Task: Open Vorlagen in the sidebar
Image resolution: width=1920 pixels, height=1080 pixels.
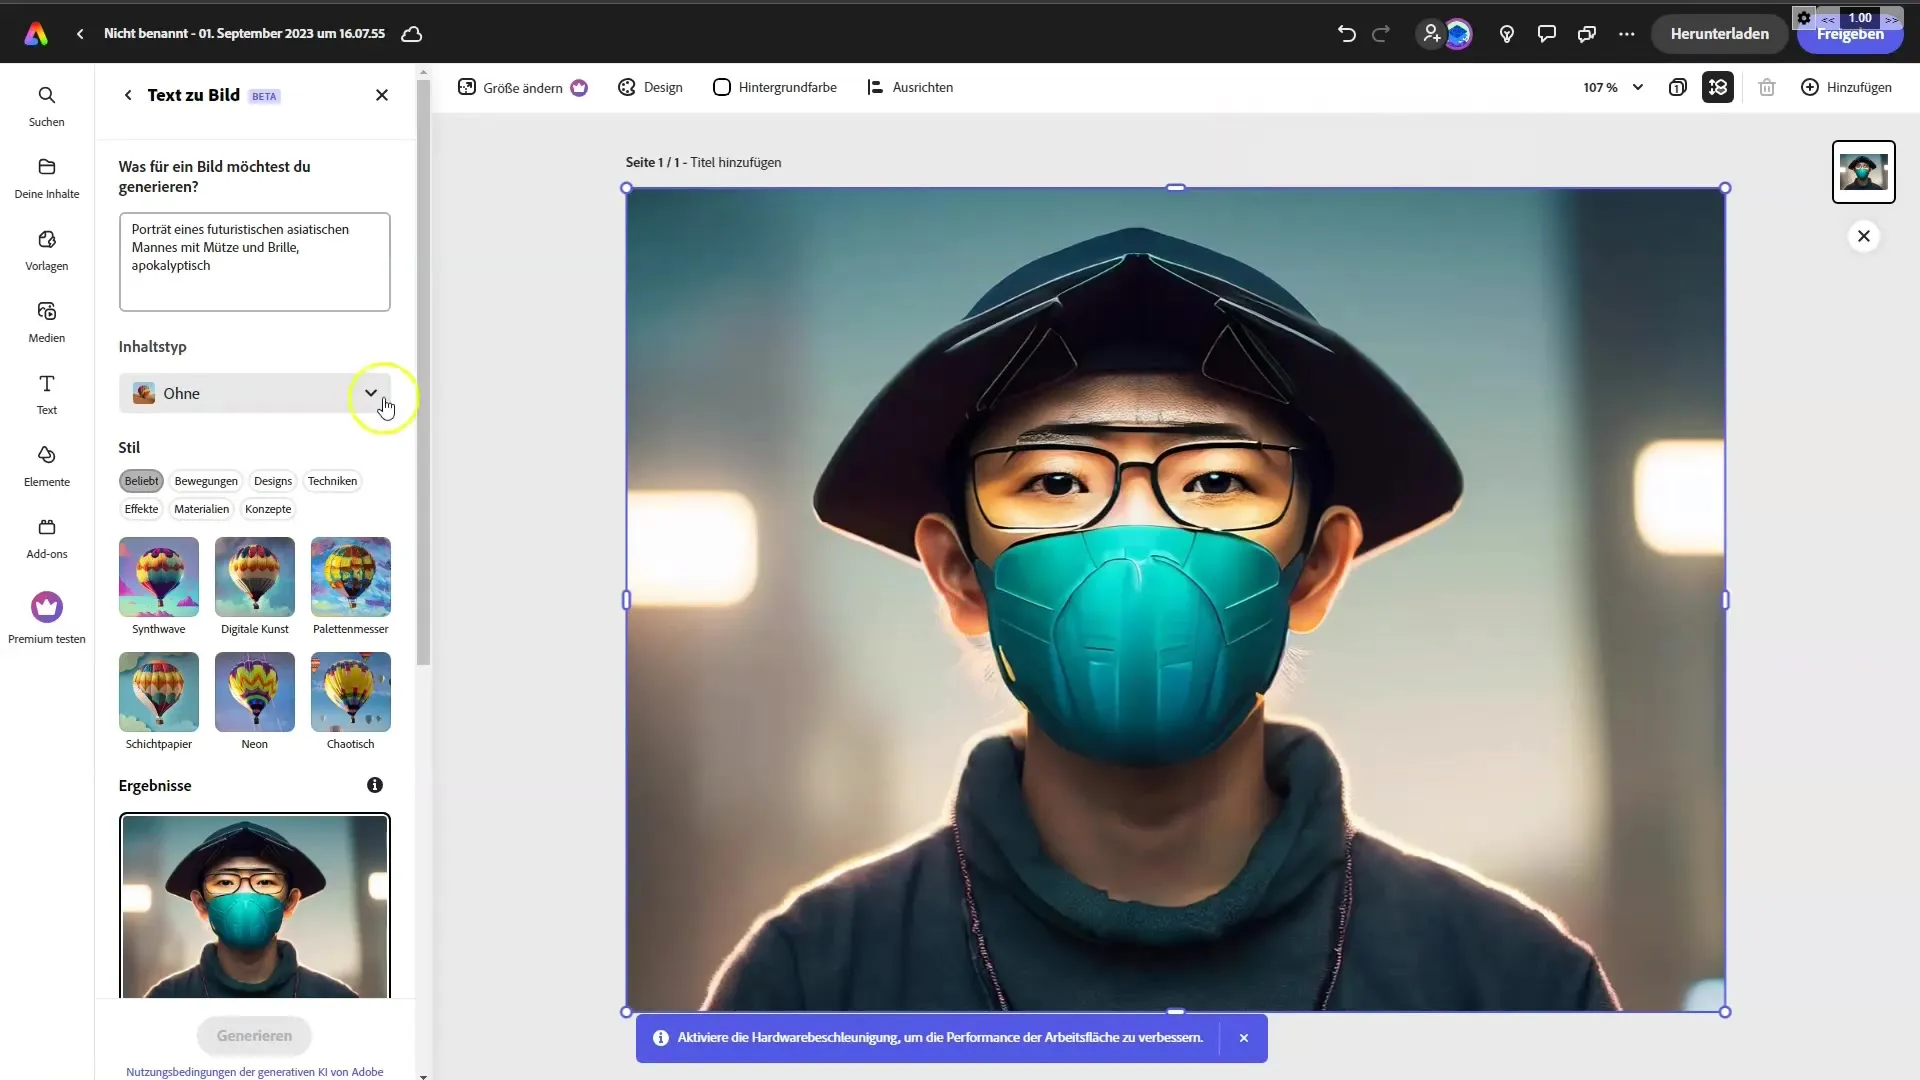Action: (x=47, y=250)
